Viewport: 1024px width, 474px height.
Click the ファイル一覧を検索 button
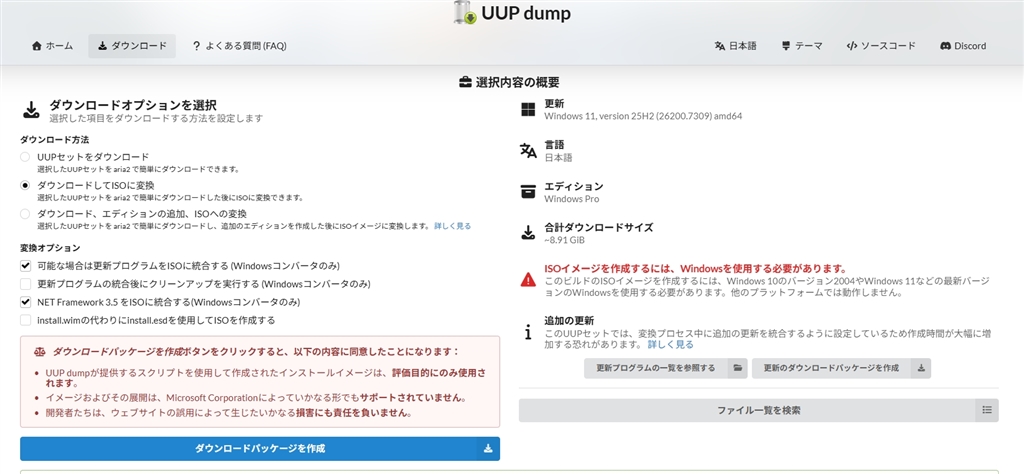759,411
